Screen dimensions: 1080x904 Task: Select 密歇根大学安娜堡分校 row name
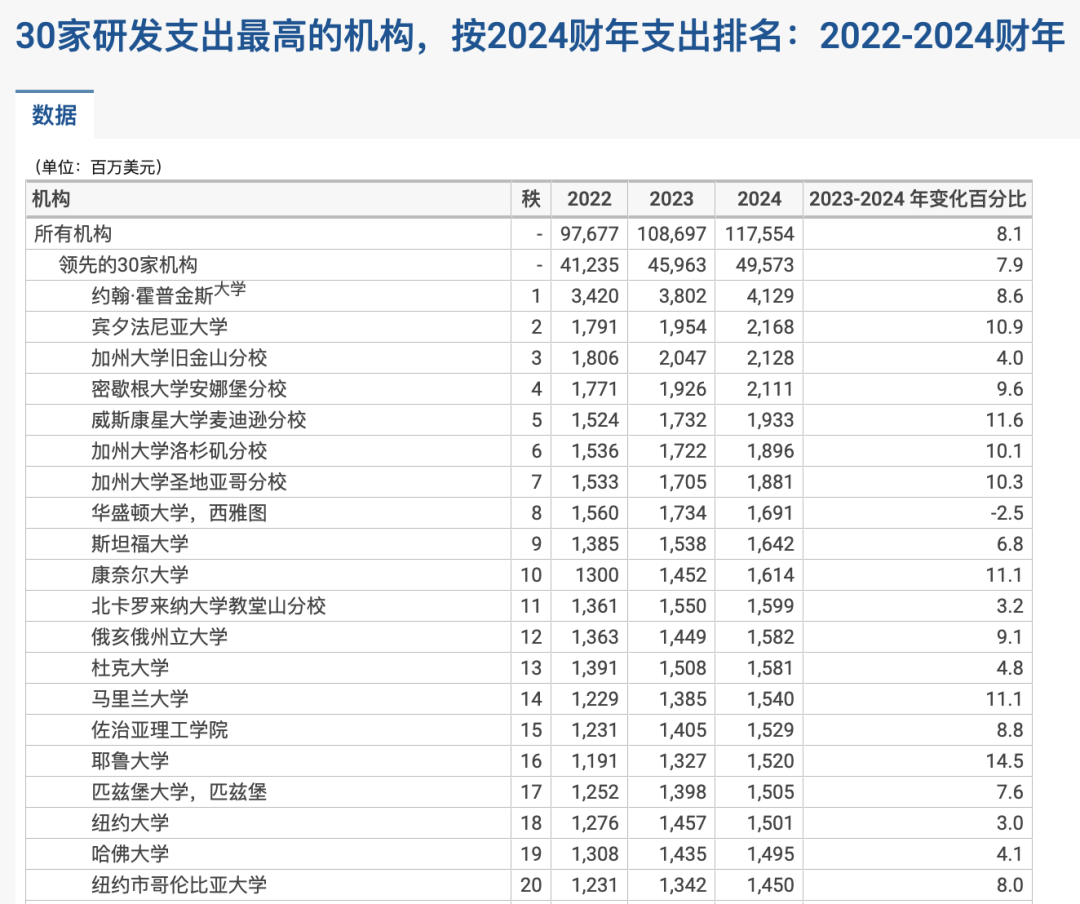click(189, 389)
